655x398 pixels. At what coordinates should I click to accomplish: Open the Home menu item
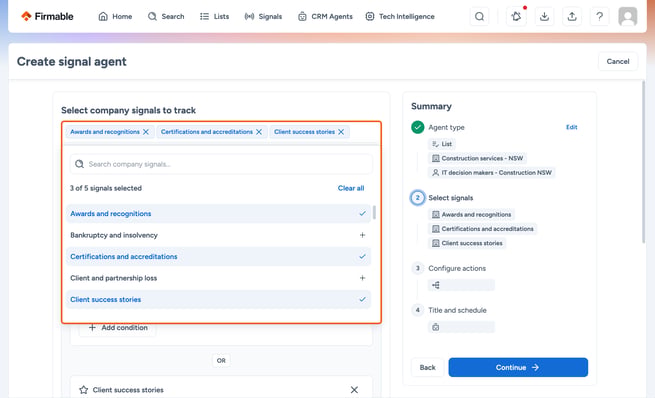(x=115, y=16)
